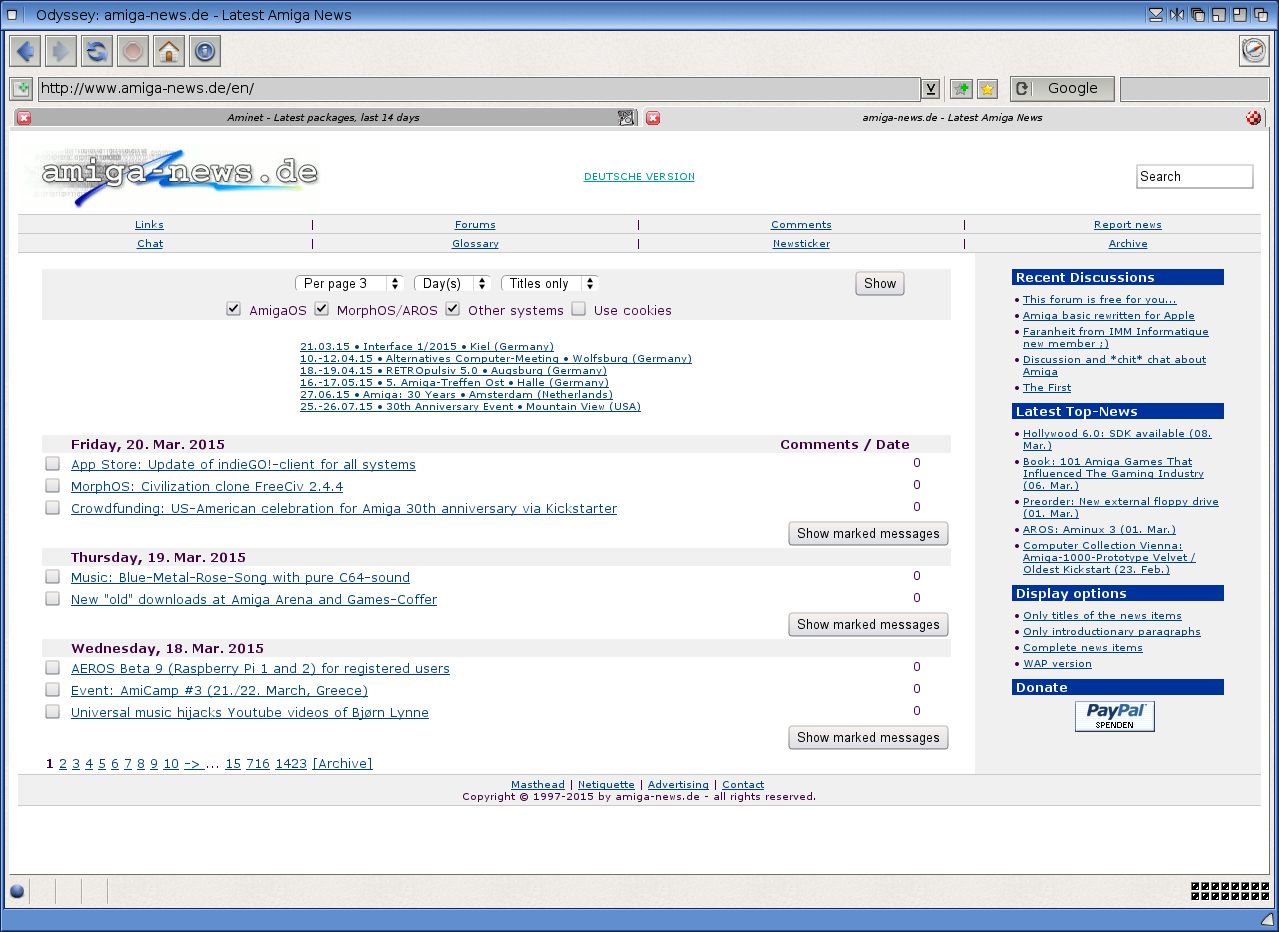This screenshot has width=1279, height=932.
Task: Open Amiga: 30 Years Amsterdam event link
Action: 457,395
